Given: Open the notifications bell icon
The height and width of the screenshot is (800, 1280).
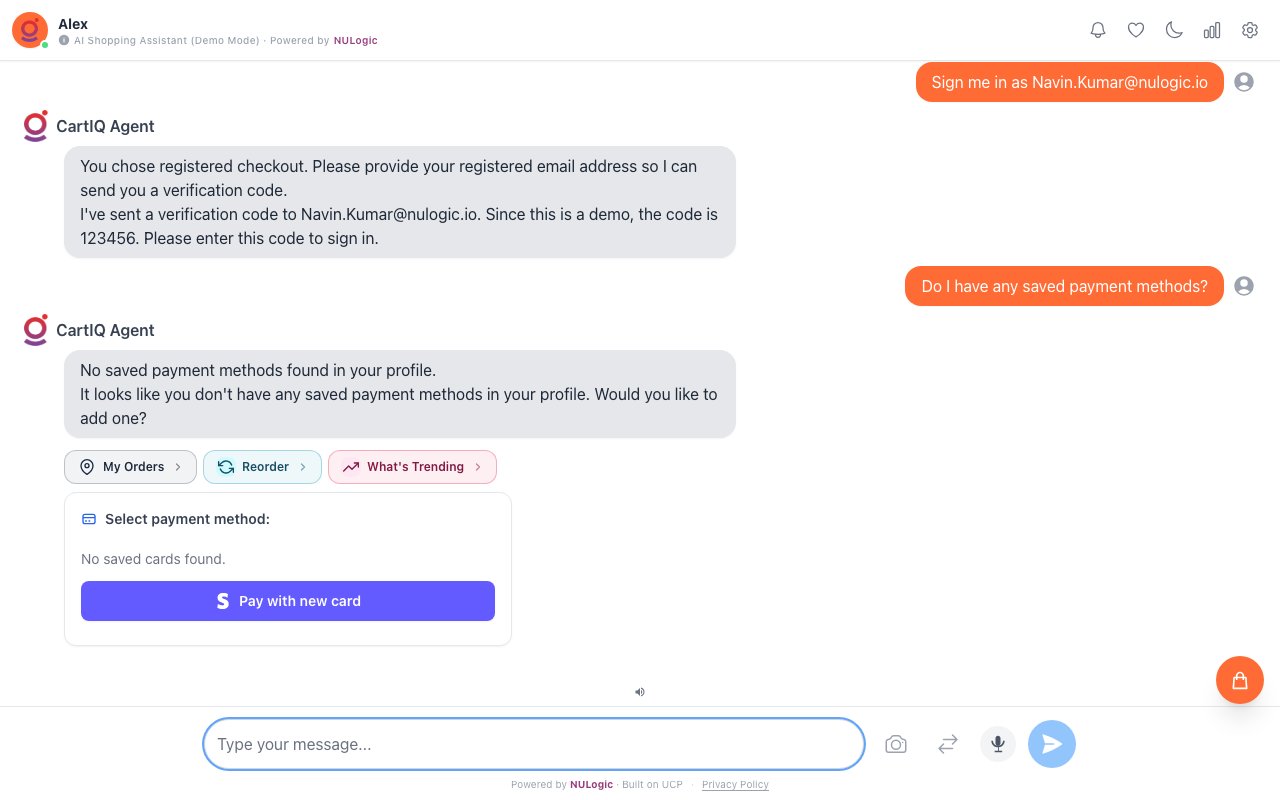Looking at the screenshot, I should pyautogui.click(x=1098, y=30).
